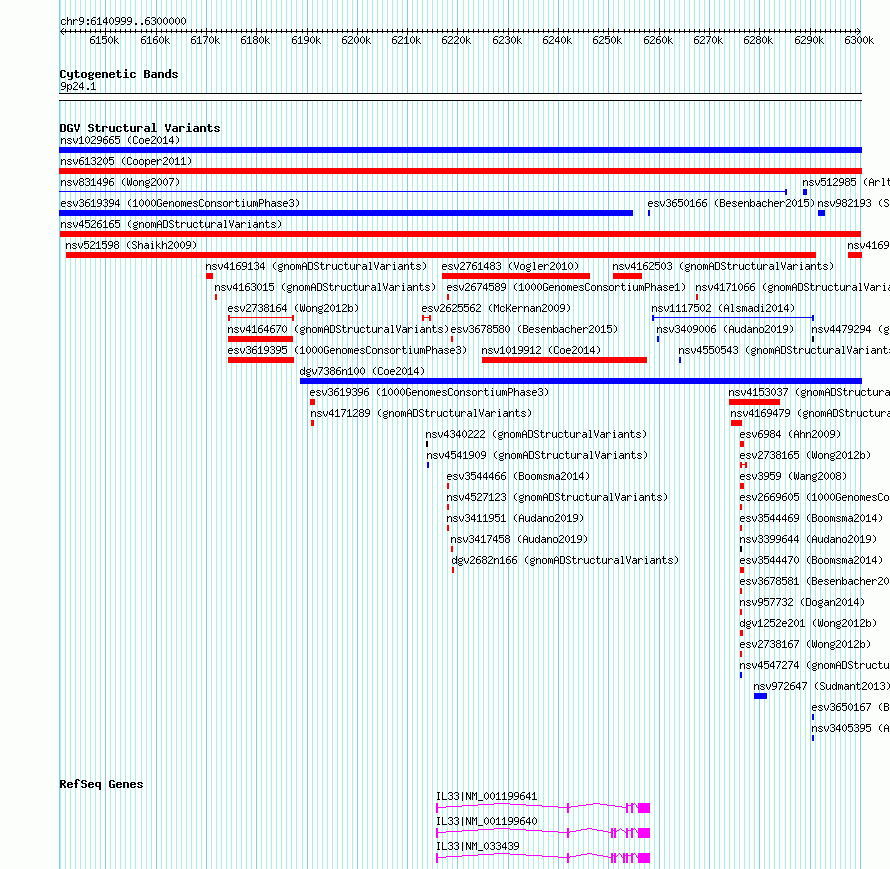The height and width of the screenshot is (869, 890).
Task: Open nsv4526165 (gnomADStructuralVariants) entry
Action: coord(171,224)
